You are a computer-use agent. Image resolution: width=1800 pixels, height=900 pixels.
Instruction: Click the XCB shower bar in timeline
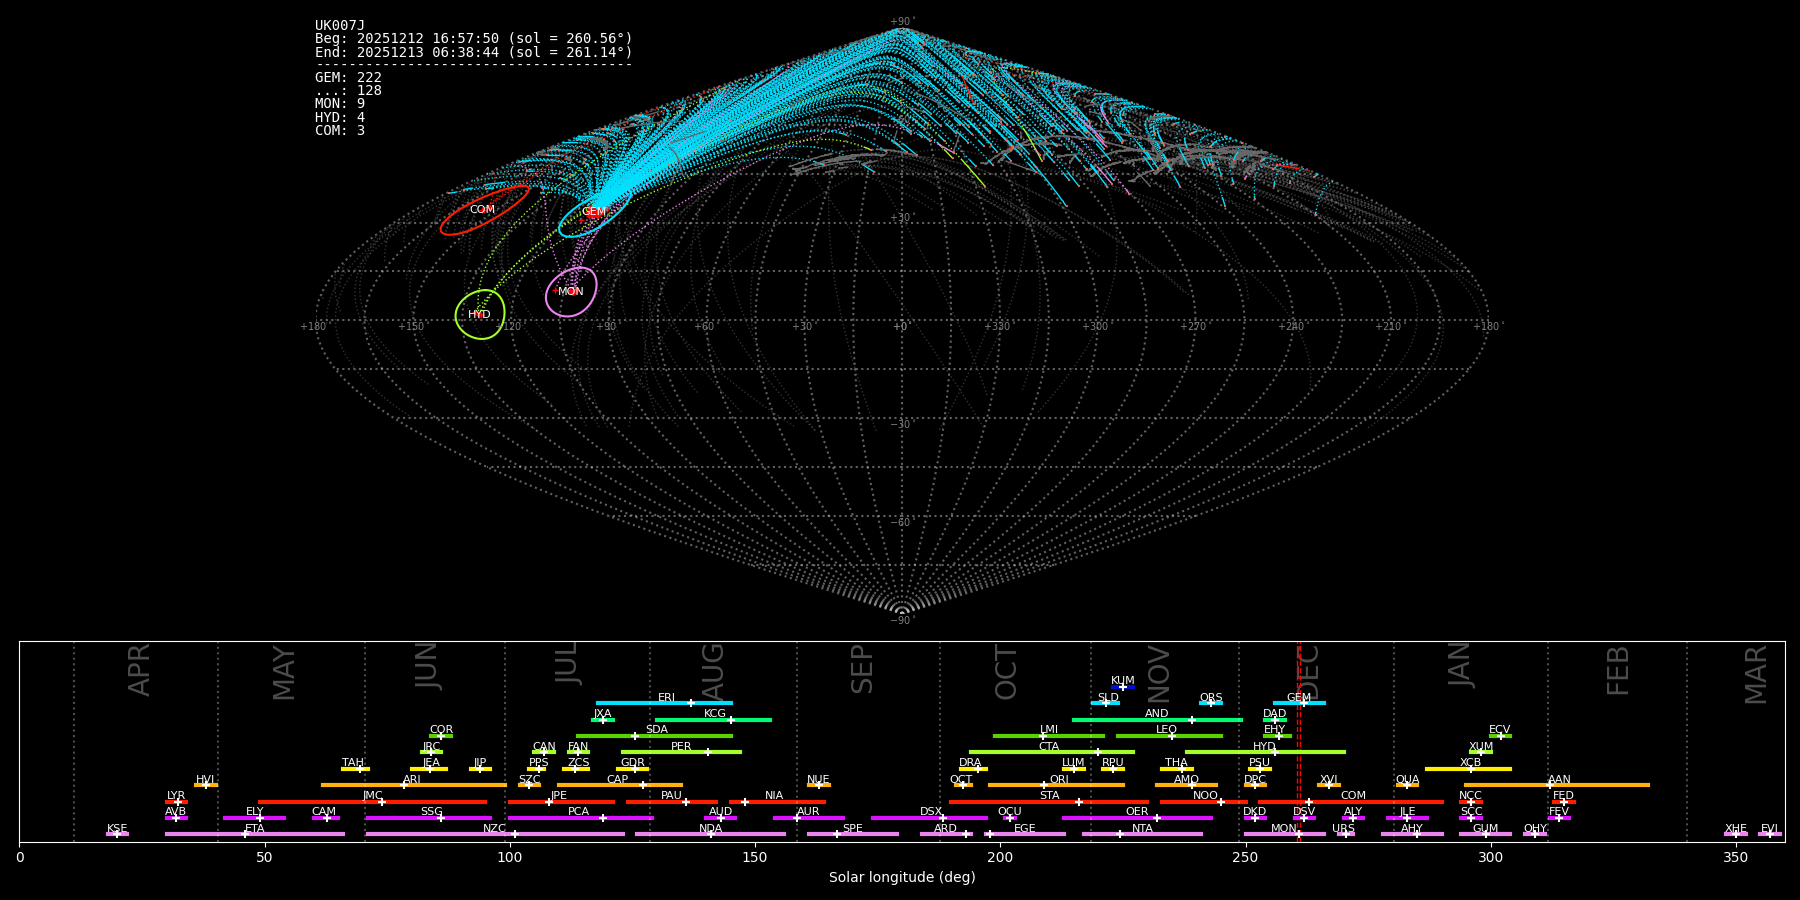[x=1468, y=769]
